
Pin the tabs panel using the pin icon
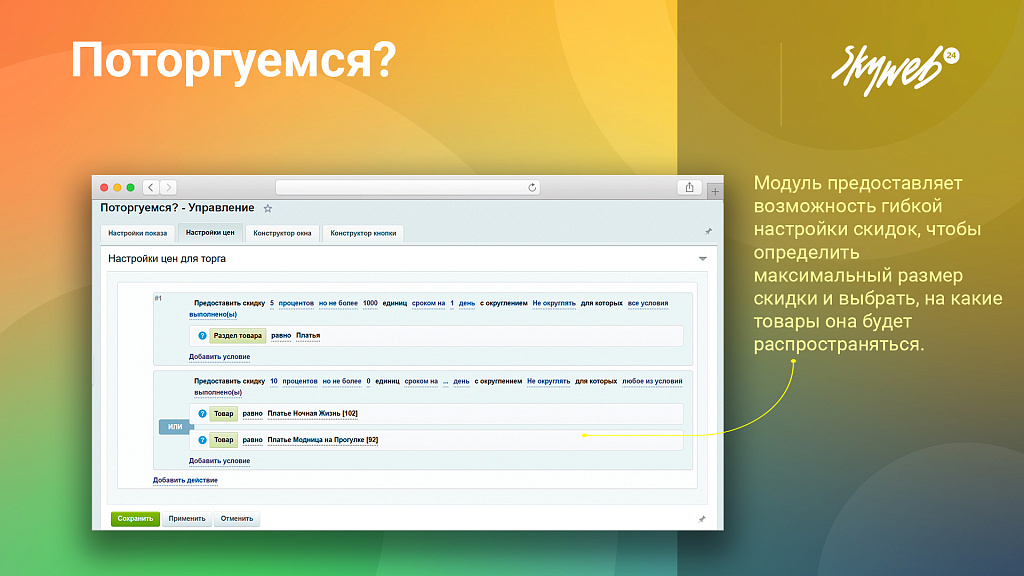[708, 231]
